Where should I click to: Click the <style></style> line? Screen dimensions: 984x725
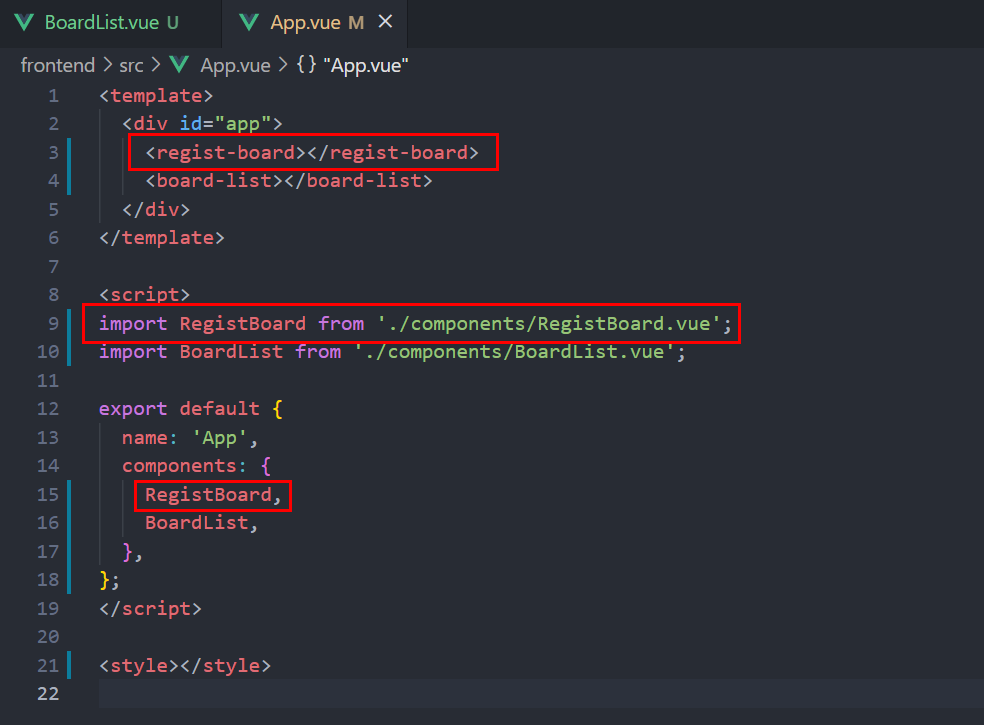185,666
